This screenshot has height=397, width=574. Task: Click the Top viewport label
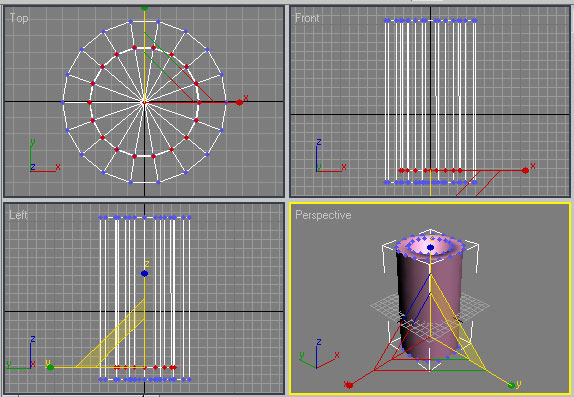(19, 18)
